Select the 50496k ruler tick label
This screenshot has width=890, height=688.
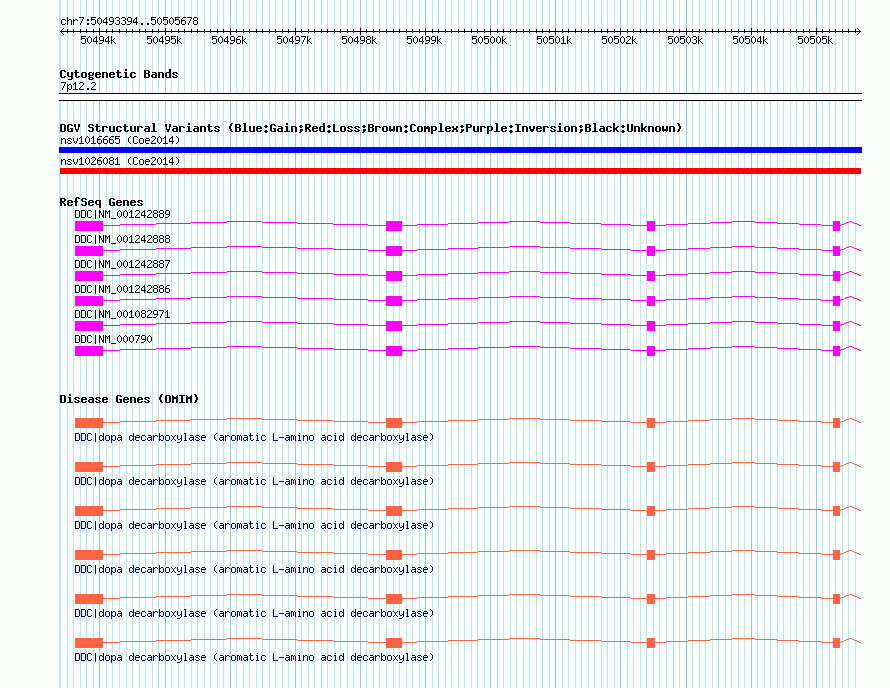pyautogui.click(x=229, y=40)
